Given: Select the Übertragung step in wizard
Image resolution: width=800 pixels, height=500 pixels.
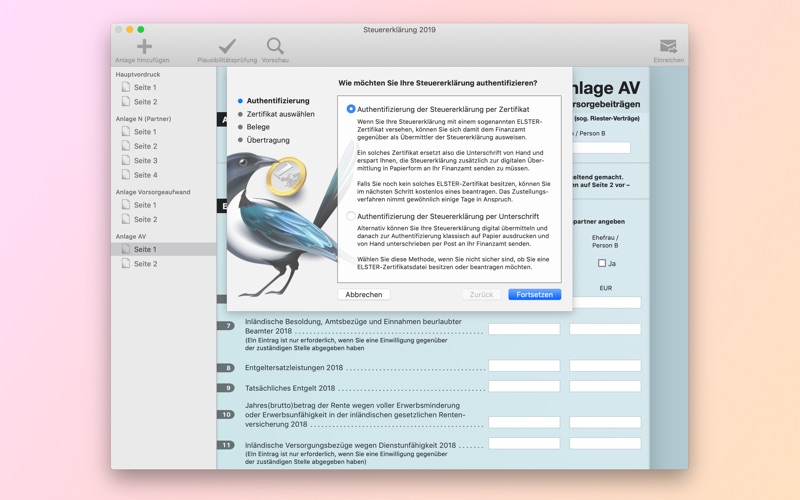Looking at the screenshot, I should [x=268, y=140].
